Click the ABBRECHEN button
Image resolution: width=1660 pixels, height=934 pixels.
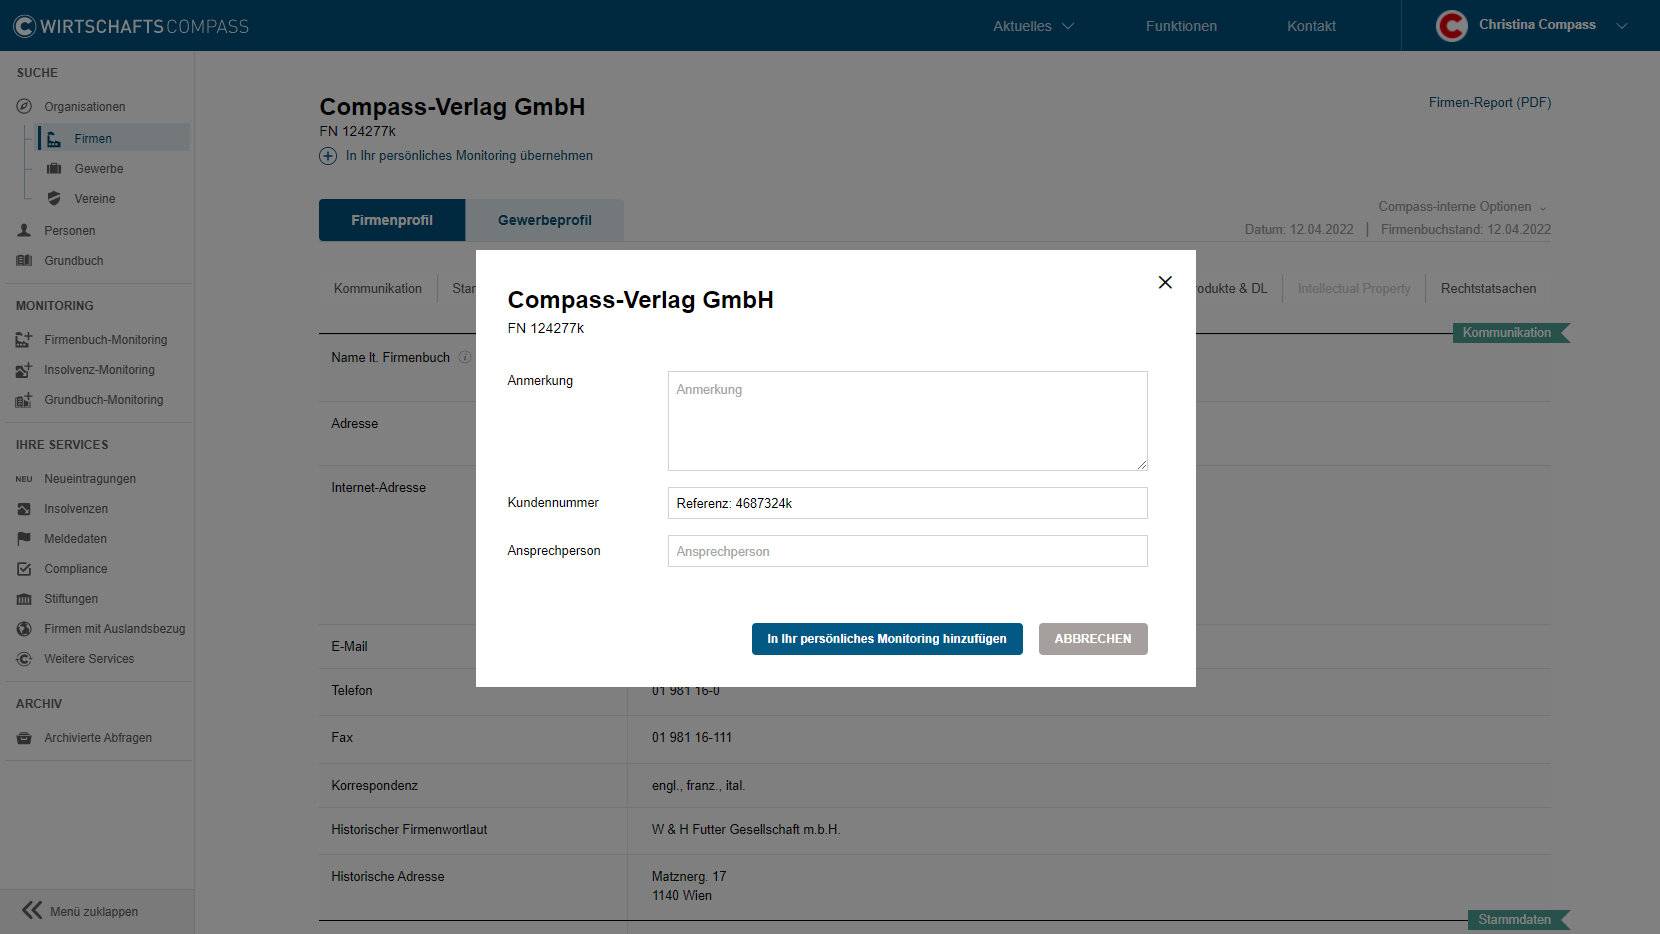tap(1093, 639)
